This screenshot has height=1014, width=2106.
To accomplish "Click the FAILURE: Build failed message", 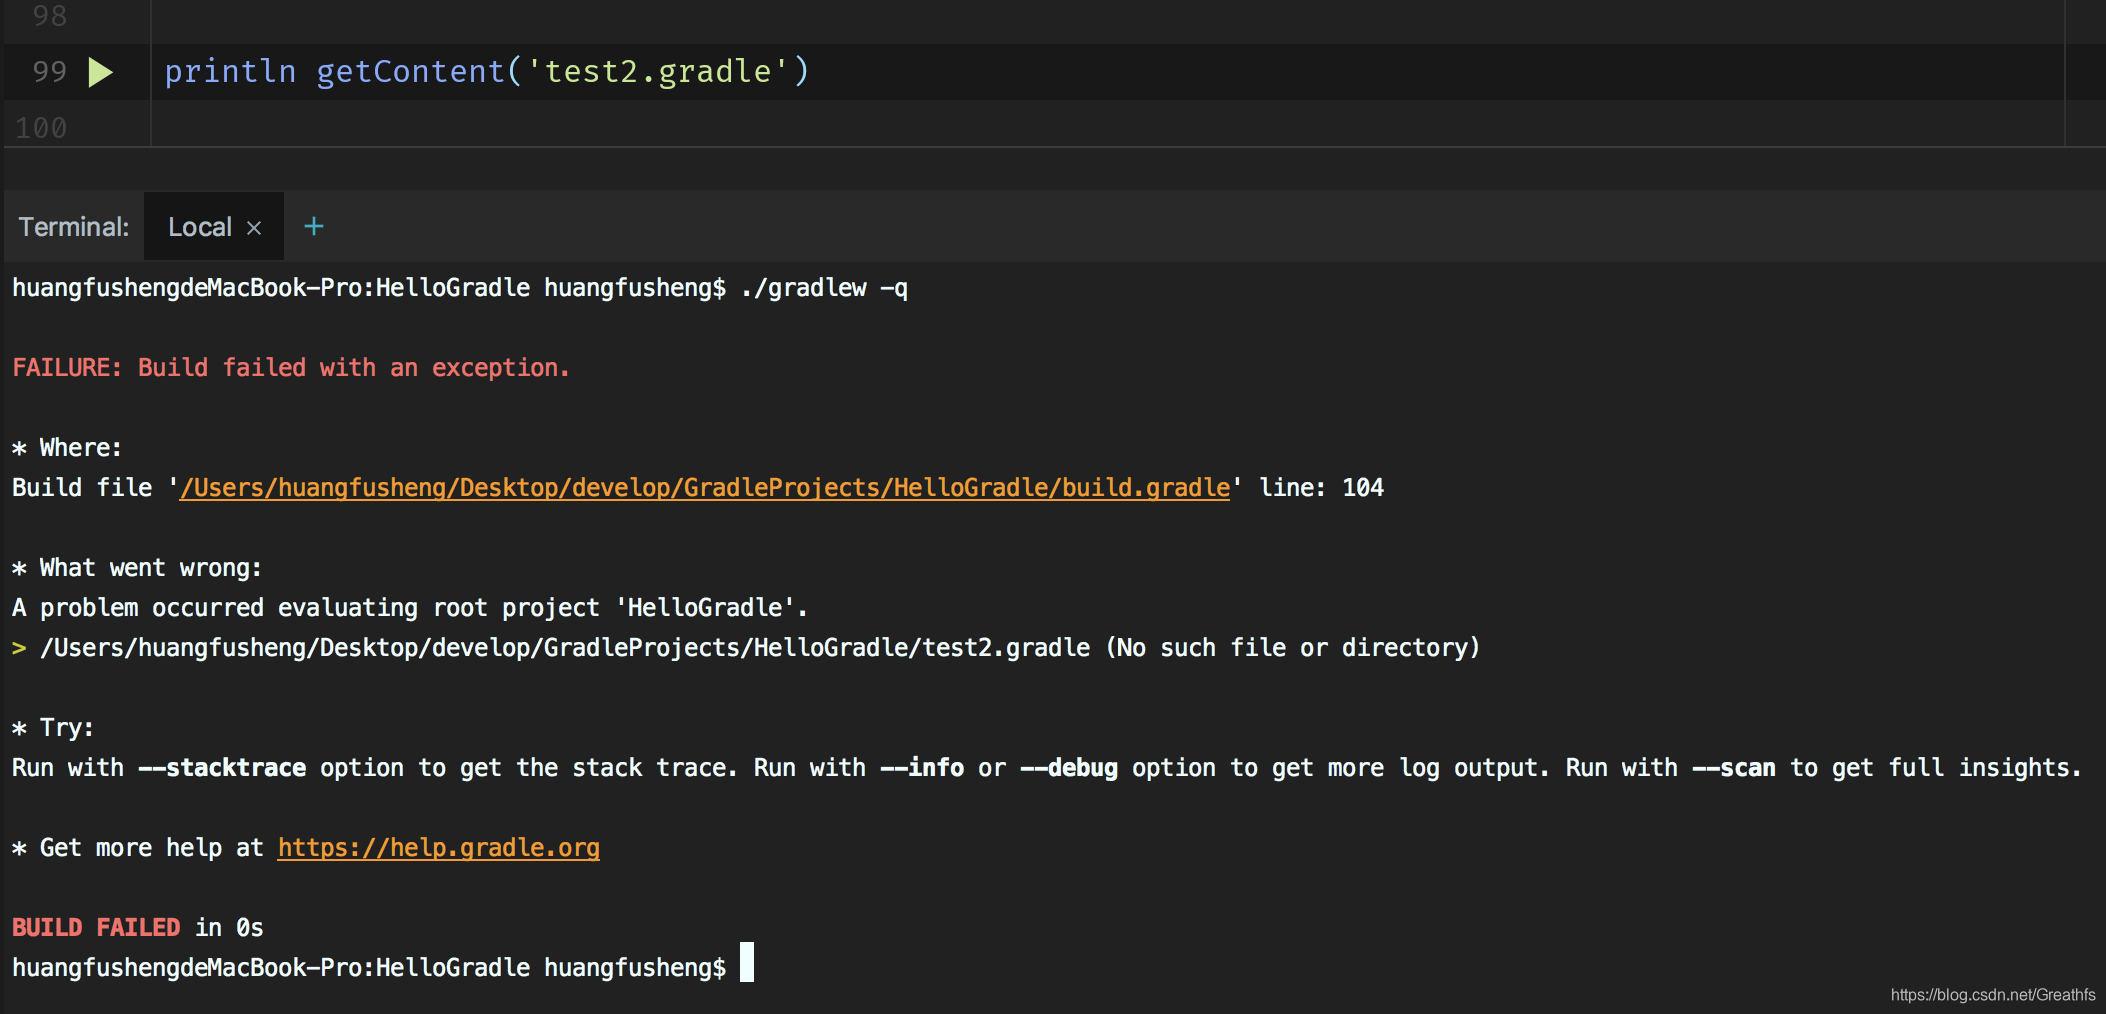I will 291,368.
